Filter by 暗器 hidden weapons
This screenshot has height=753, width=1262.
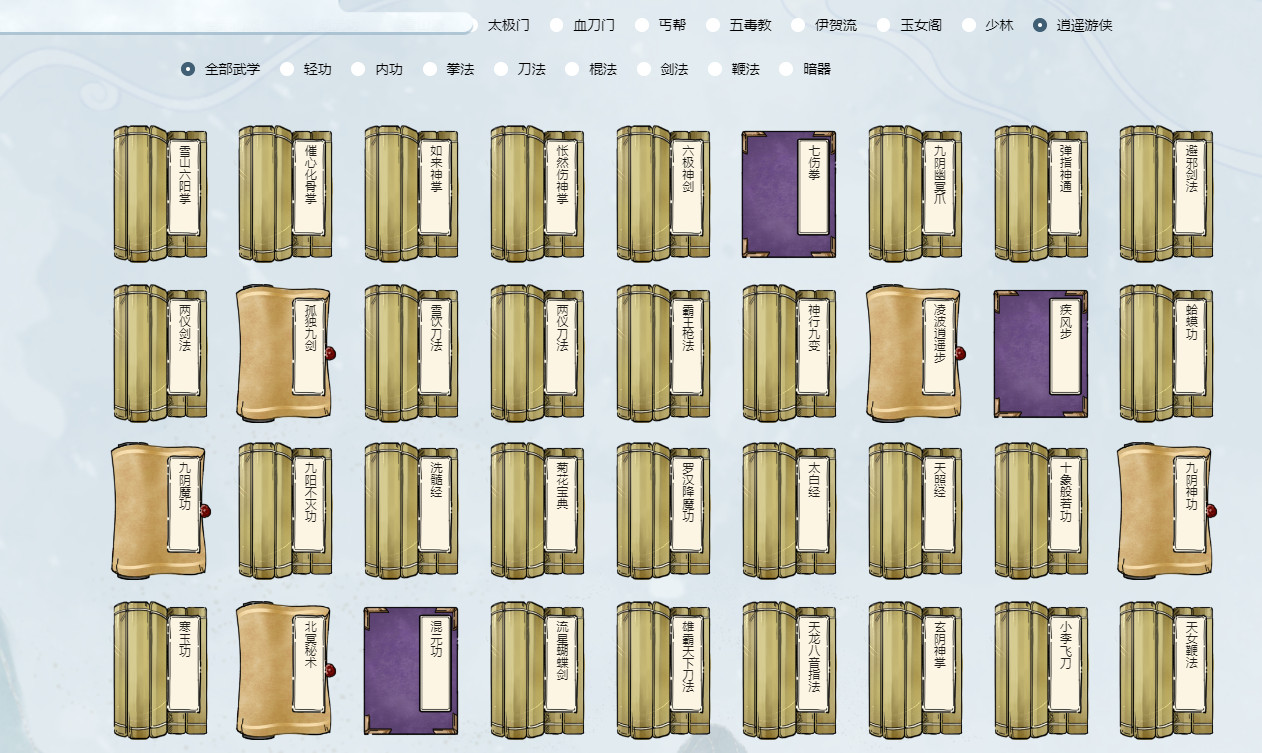pos(805,69)
